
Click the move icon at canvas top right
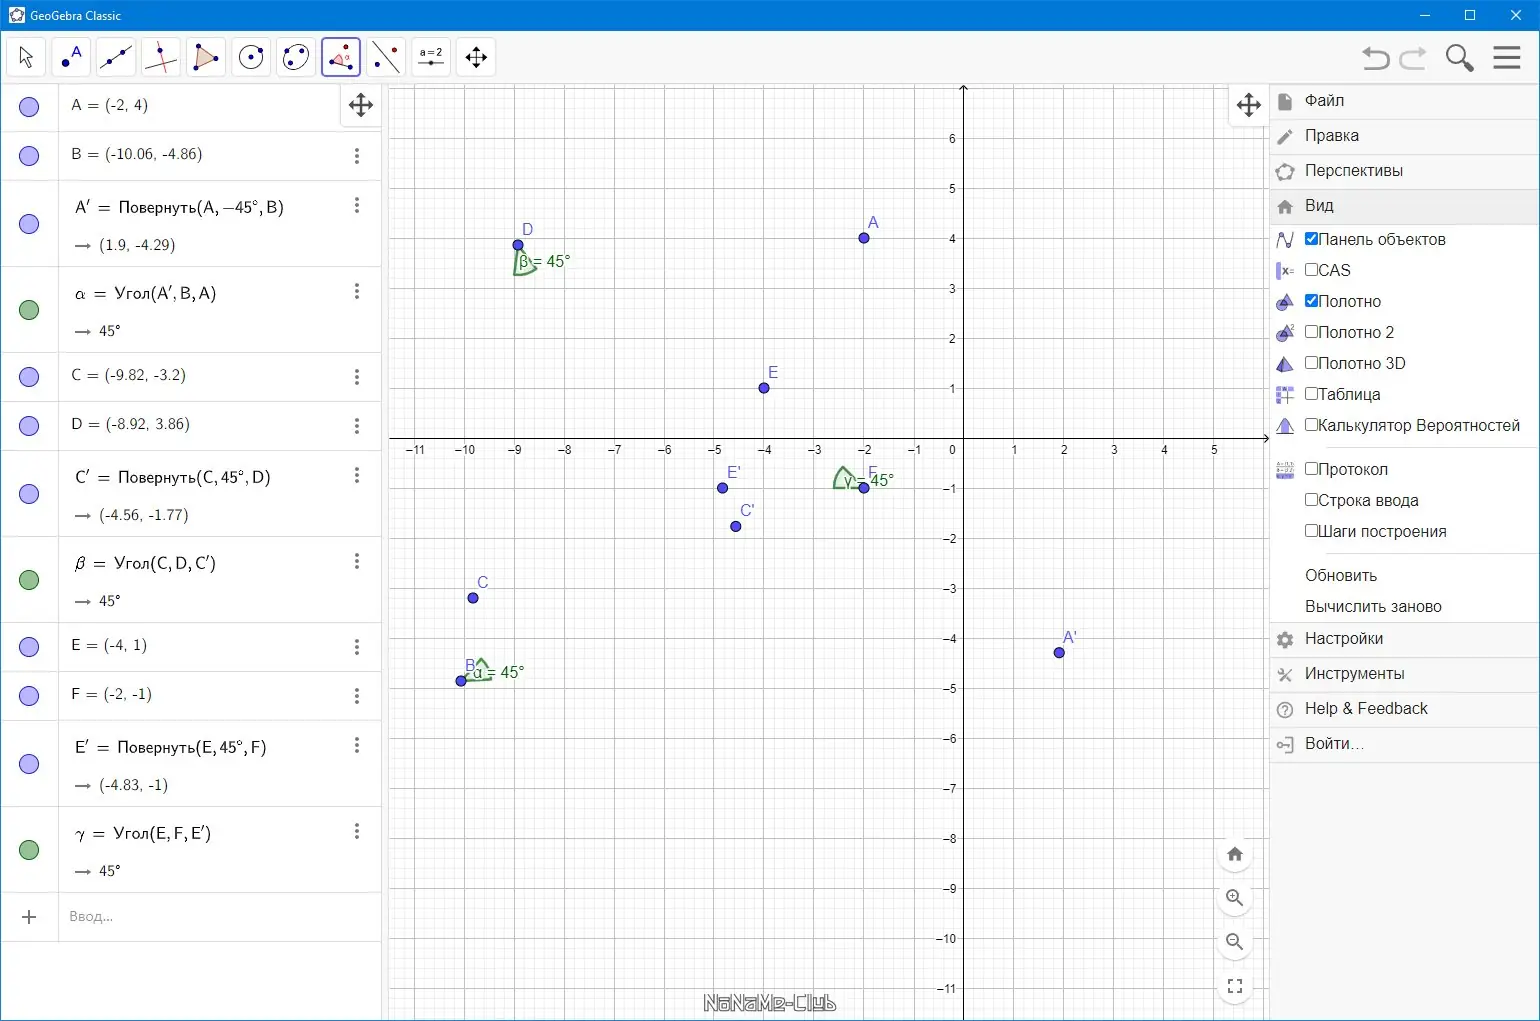[1249, 105]
